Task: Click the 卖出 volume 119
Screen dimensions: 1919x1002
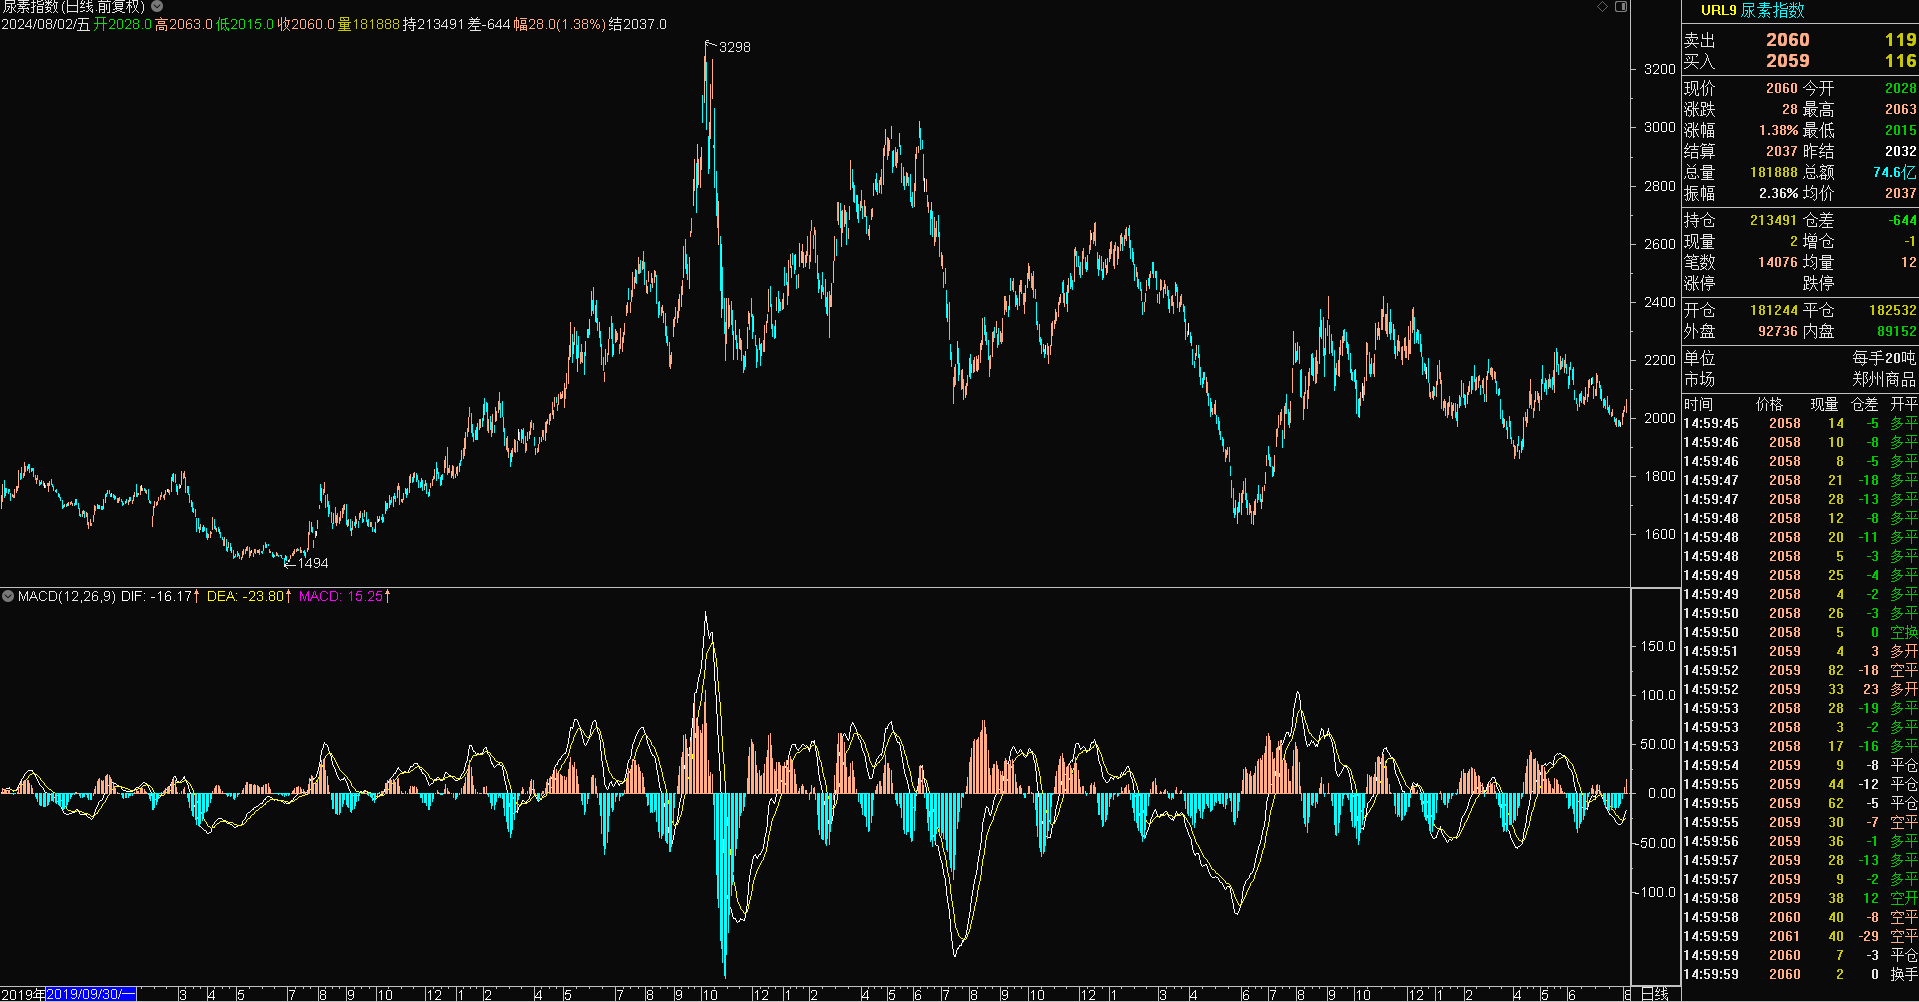Action: pos(1900,40)
